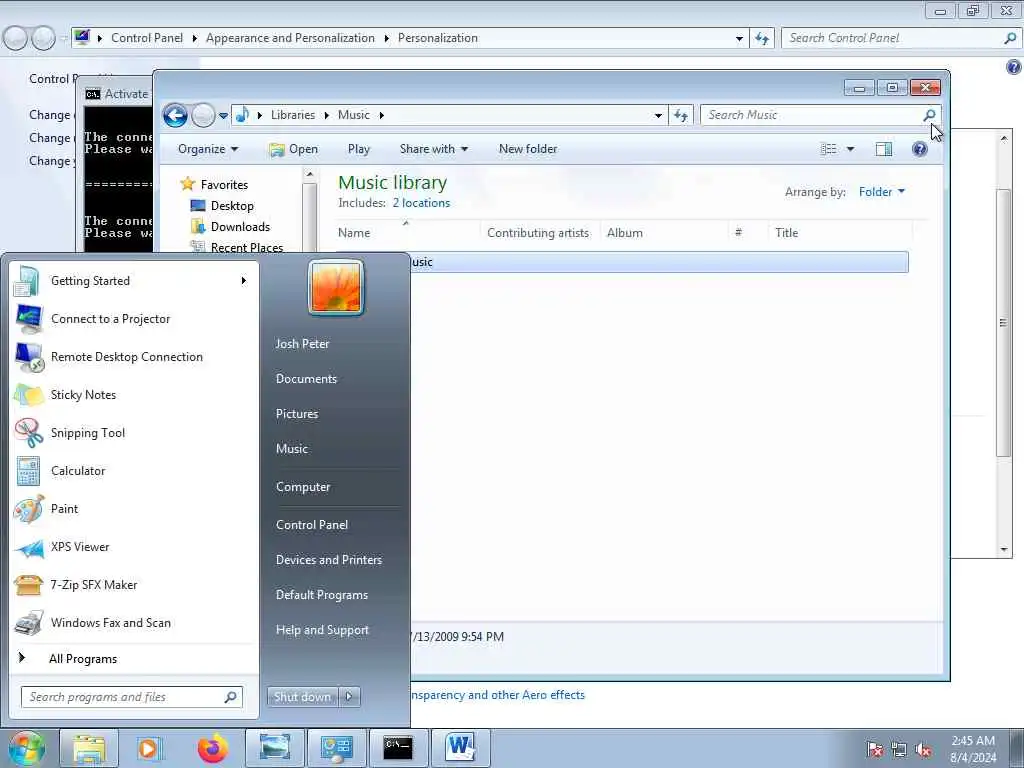Click the Windows Start orb
This screenshot has height=768, width=1024.
(26, 748)
